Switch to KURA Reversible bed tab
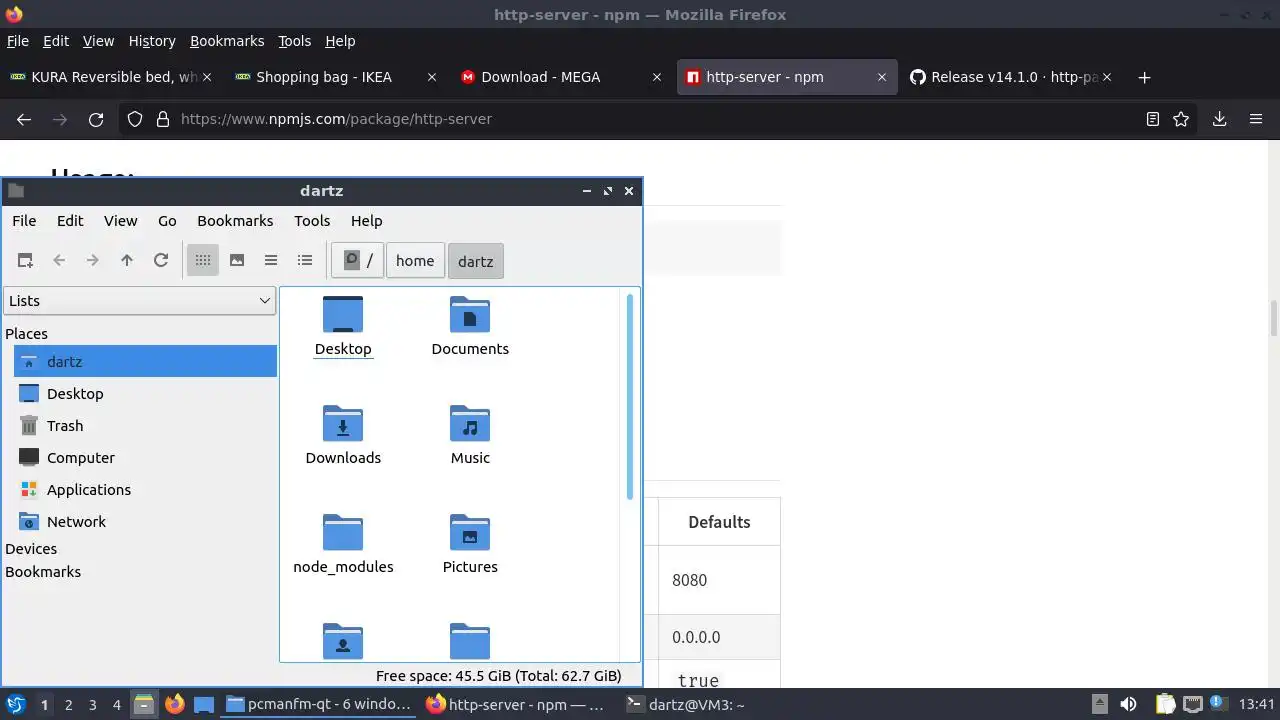Image resolution: width=1280 pixels, height=720 pixels. [112, 77]
